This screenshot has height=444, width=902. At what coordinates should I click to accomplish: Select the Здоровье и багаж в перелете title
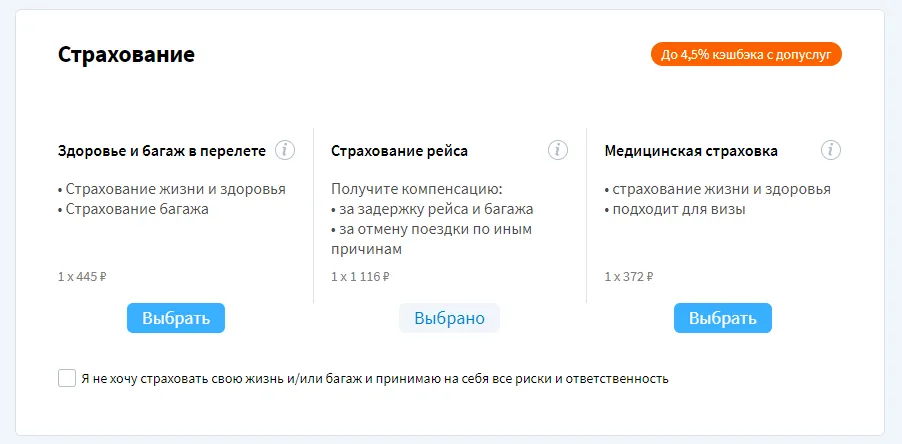(x=162, y=151)
